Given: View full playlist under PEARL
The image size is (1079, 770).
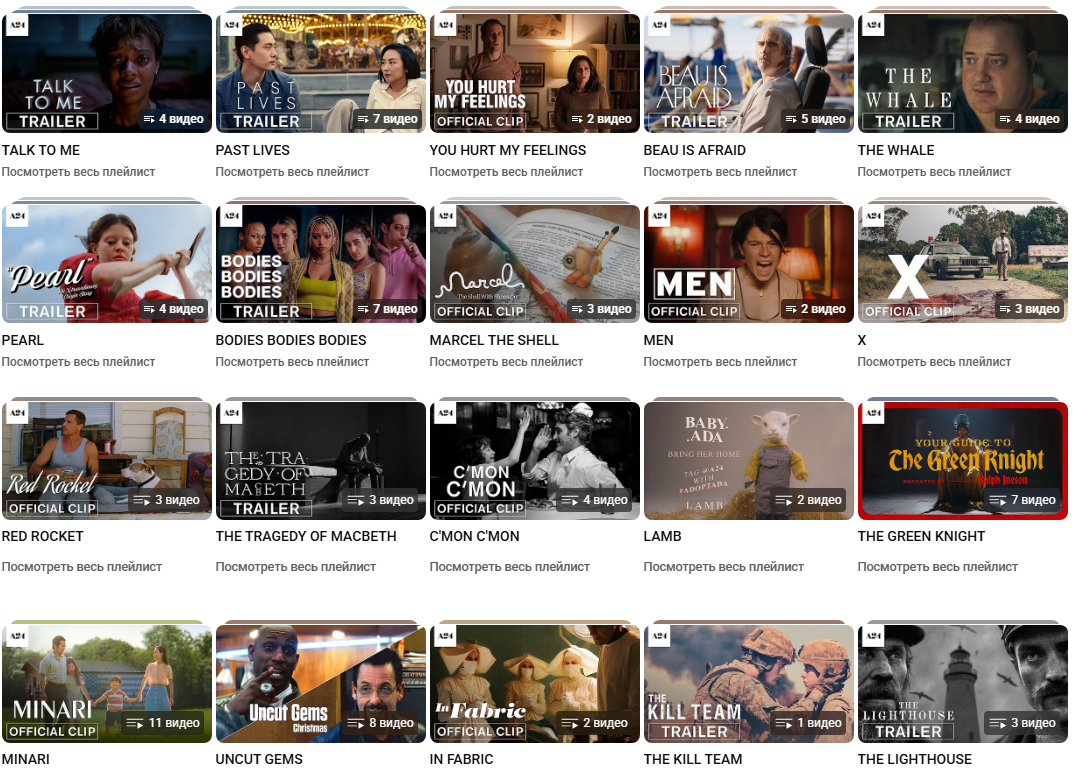Looking at the screenshot, I should [x=78, y=362].
